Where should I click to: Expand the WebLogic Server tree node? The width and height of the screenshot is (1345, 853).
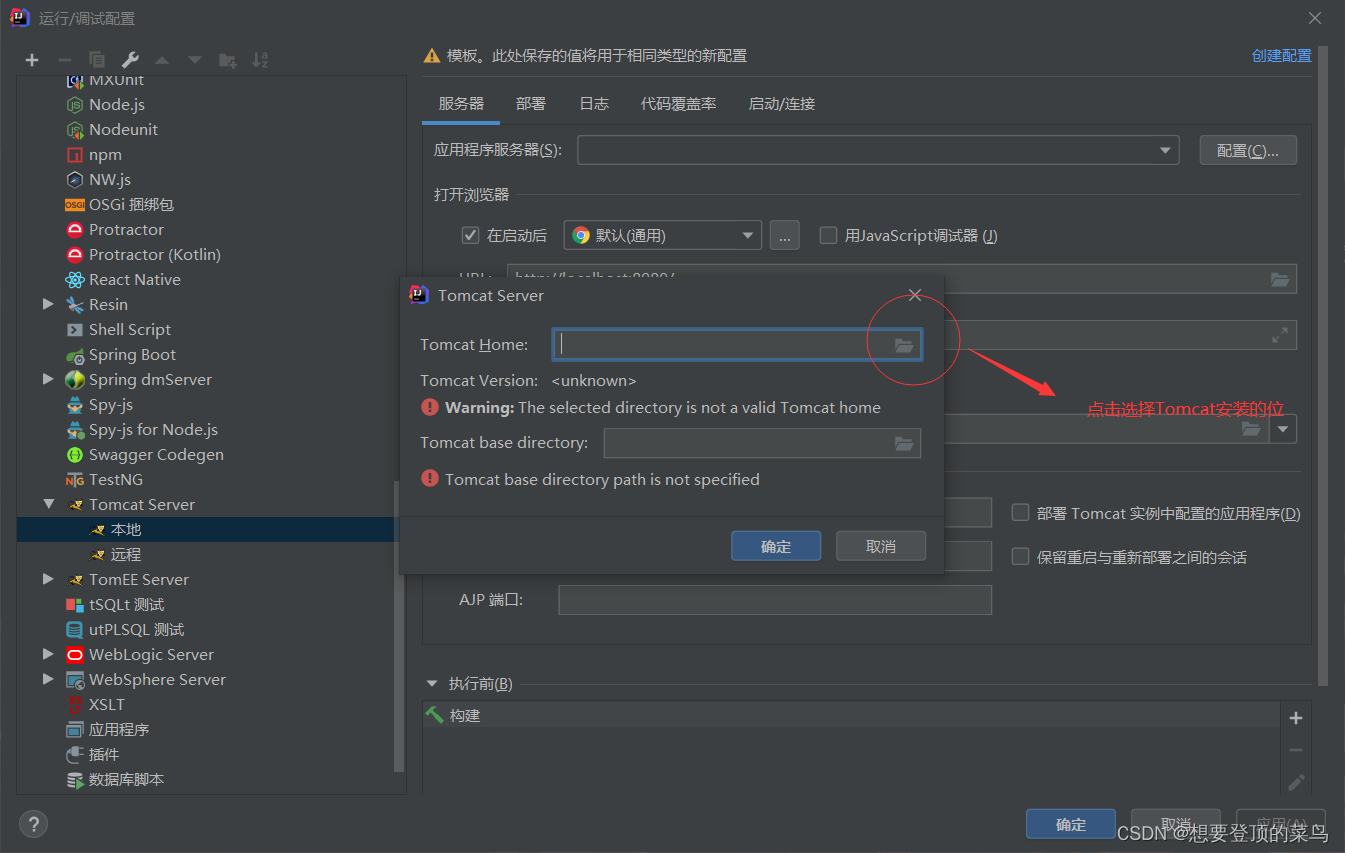coord(48,654)
